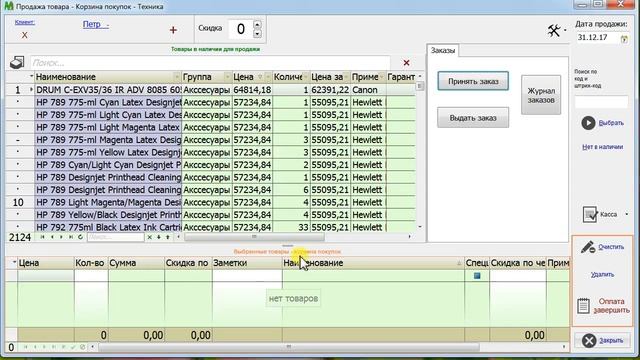The image size is (640, 360).
Task: Go to previous record in products navigator
Action: pos(52,237)
